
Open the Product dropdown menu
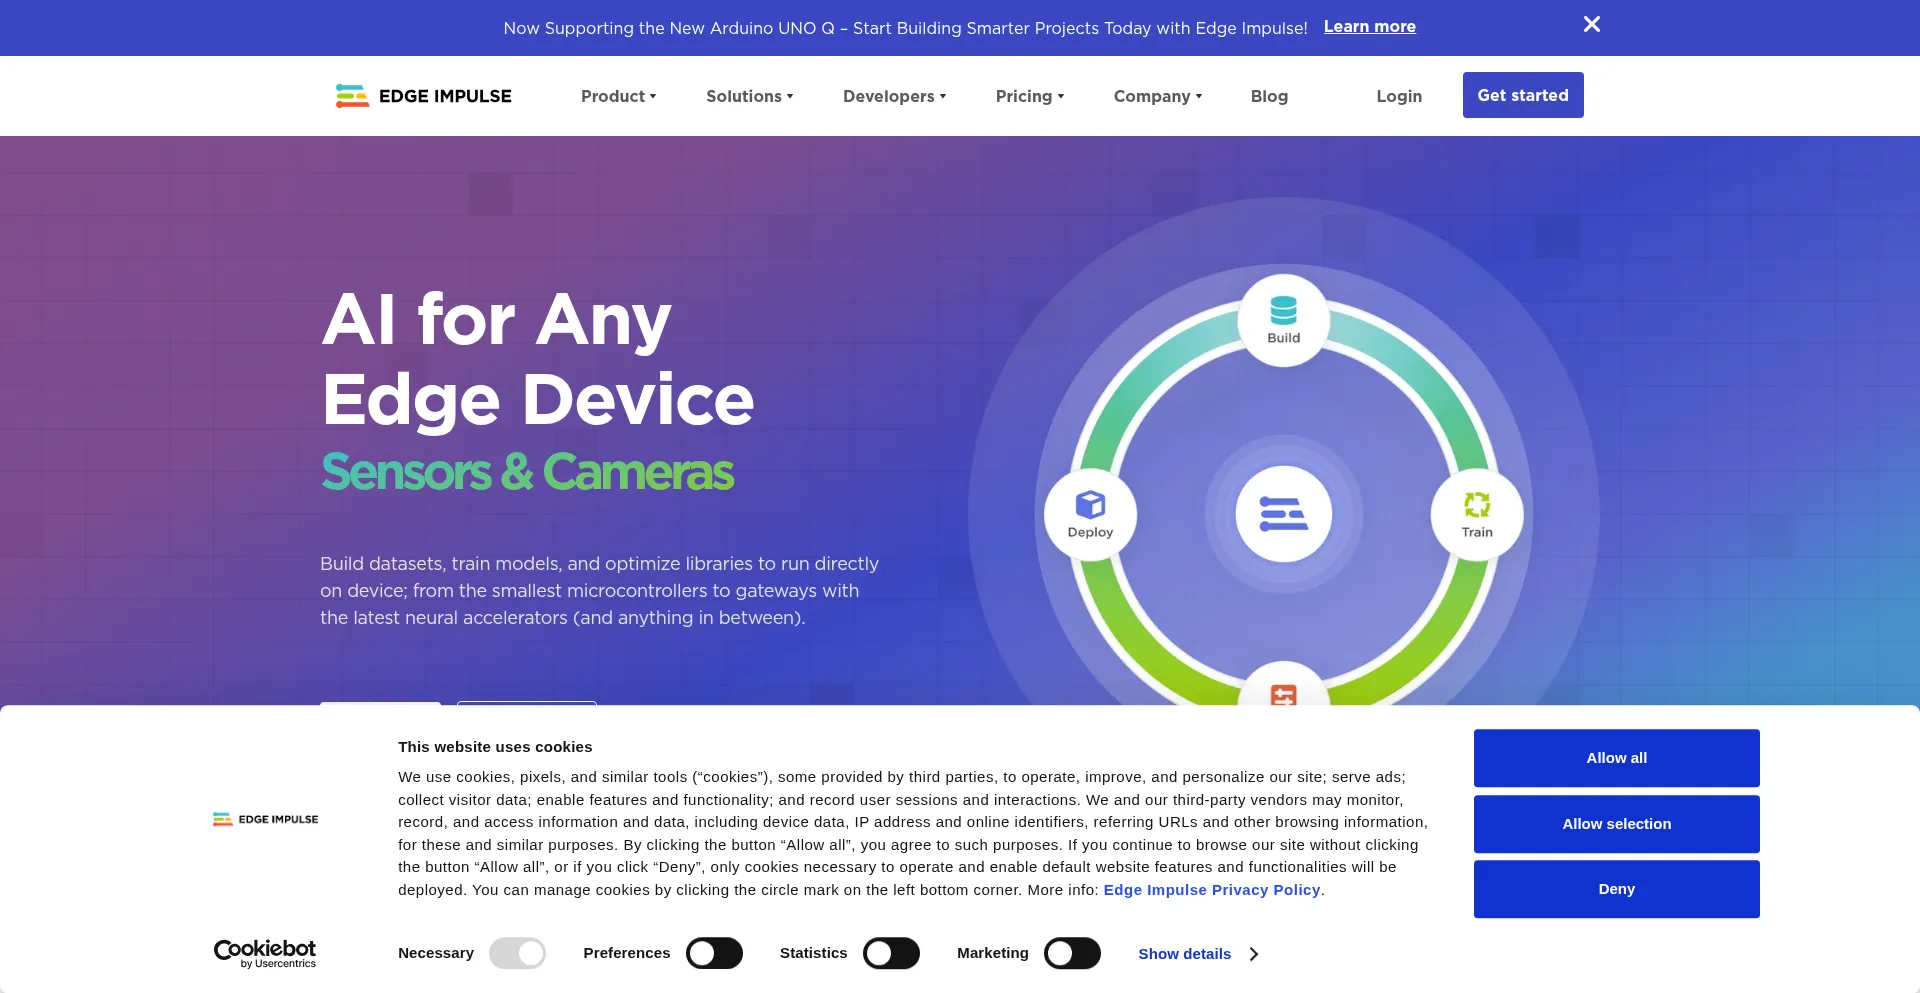[618, 96]
